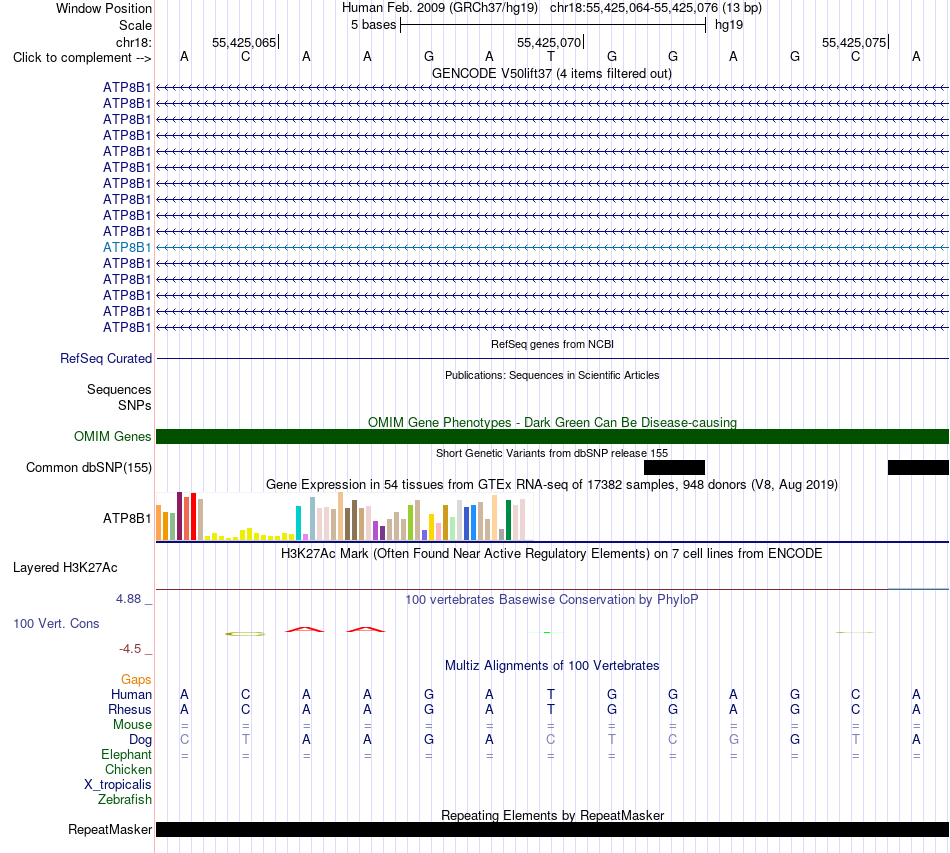The height and width of the screenshot is (853, 950).
Task: Click the RefSeq Curated gene line
Action: click(552, 359)
